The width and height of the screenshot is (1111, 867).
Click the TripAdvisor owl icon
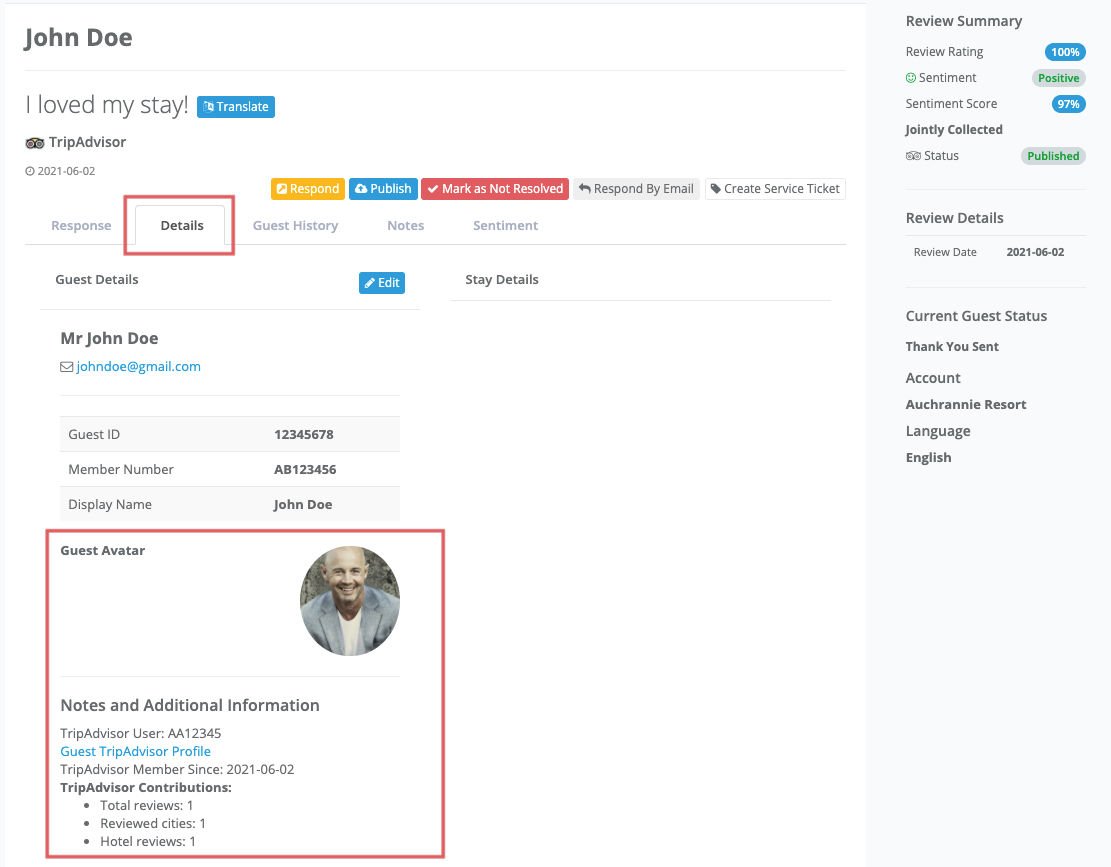(35, 142)
